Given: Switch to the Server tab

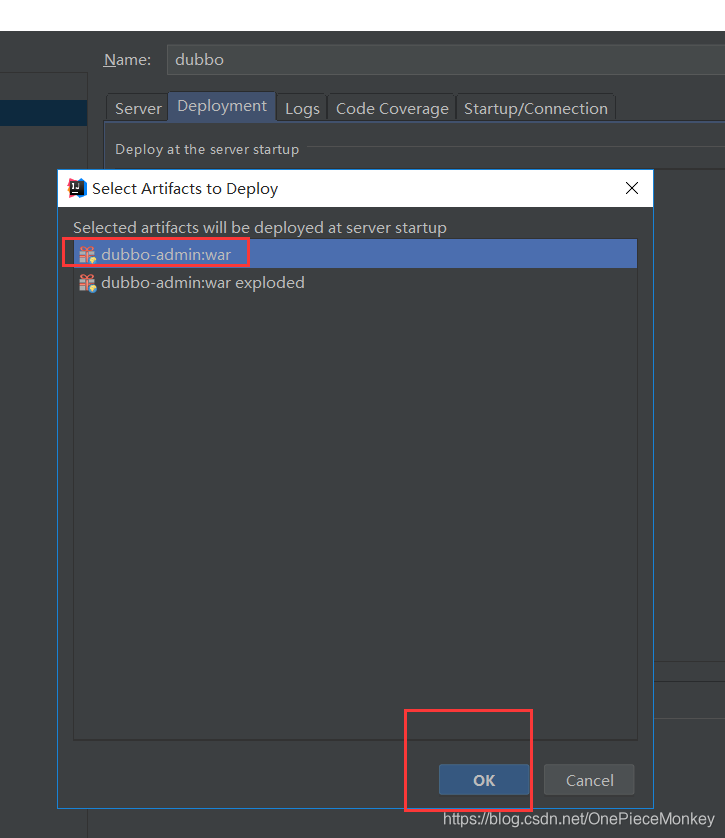Looking at the screenshot, I should [x=138, y=108].
